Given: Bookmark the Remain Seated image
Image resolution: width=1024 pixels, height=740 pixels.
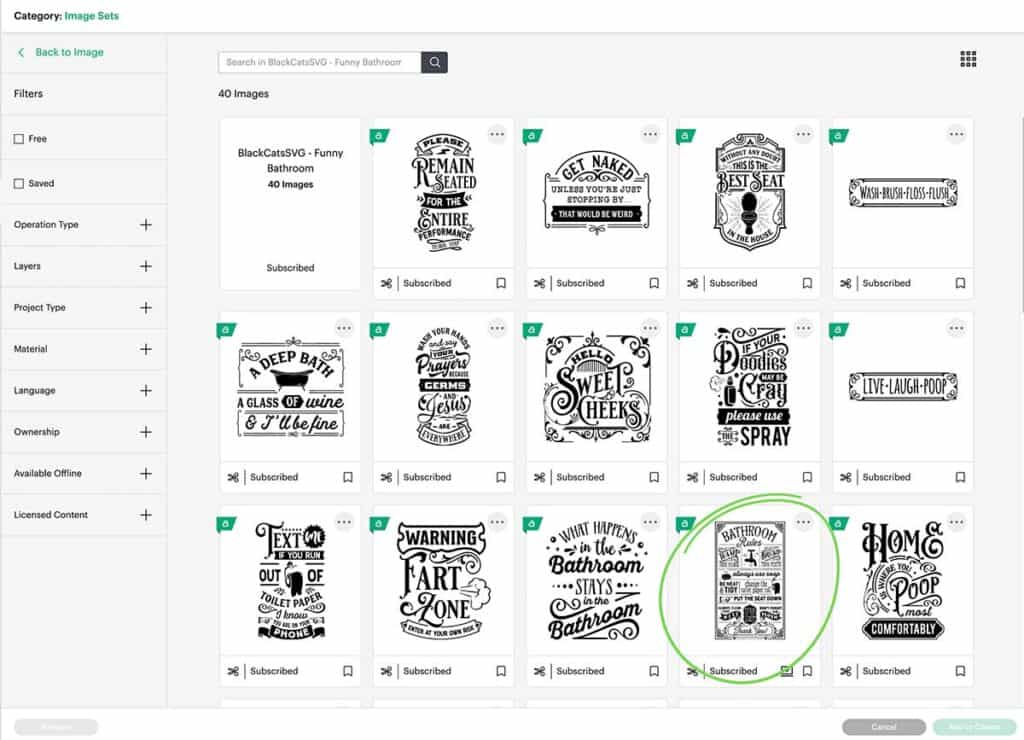Looking at the screenshot, I should (501, 283).
